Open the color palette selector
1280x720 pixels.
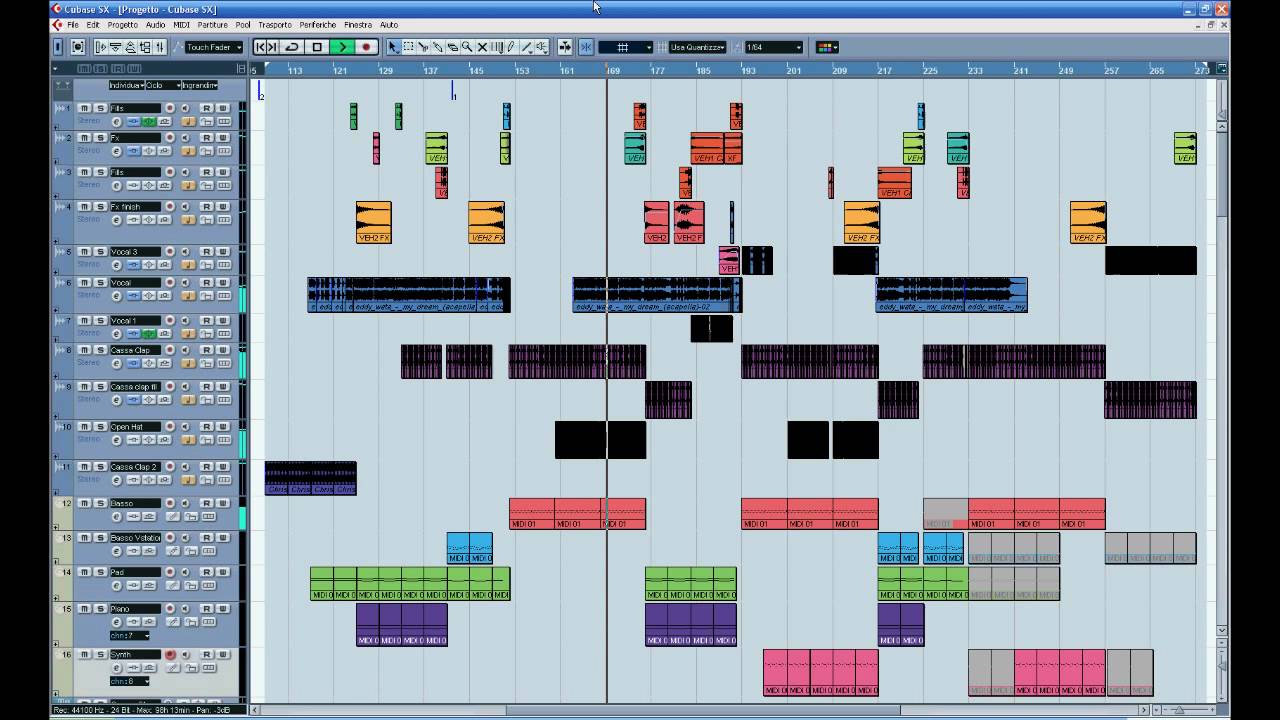pyautogui.click(x=828, y=47)
